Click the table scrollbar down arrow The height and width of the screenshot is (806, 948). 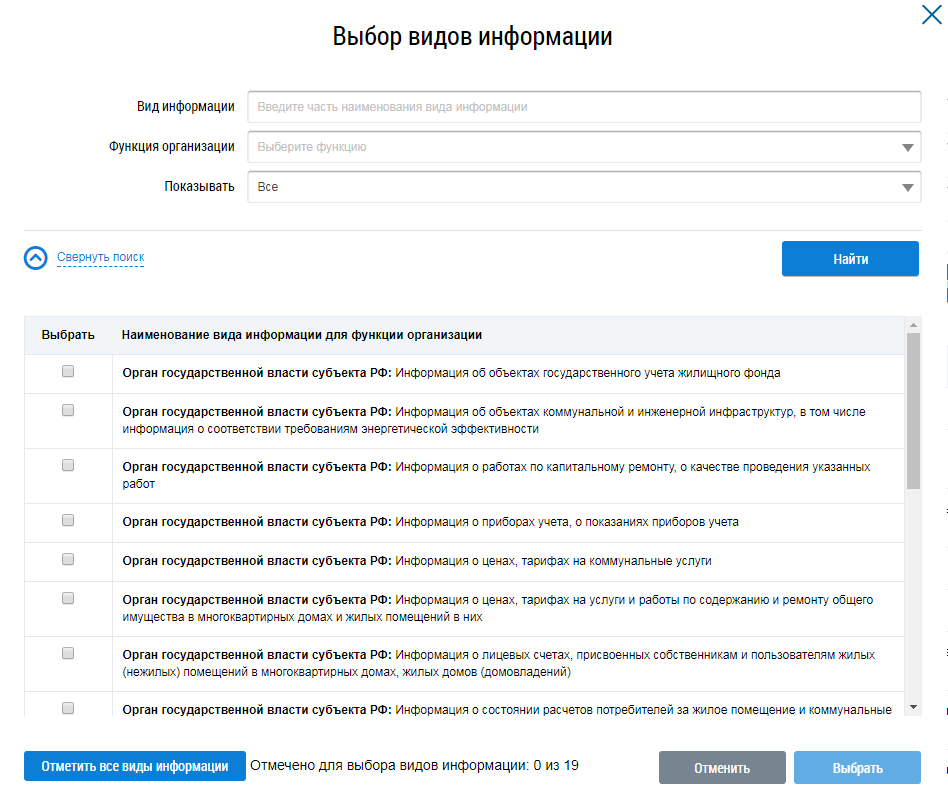tap(913, 707)
